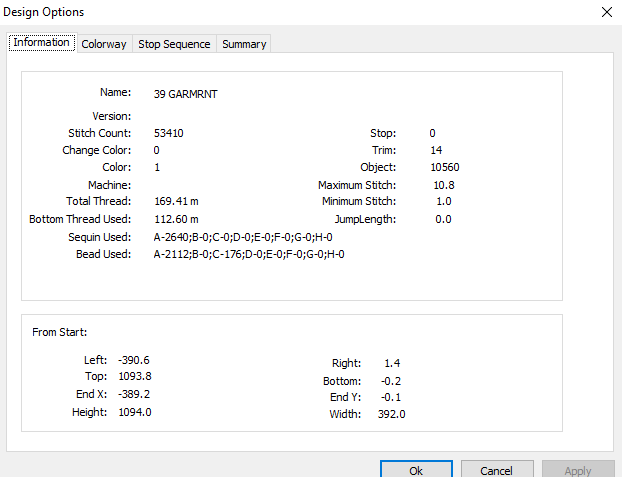This screenshot has height=477, width=622.
Task: Click the JumpLength value 0.0
Action: 443,219
